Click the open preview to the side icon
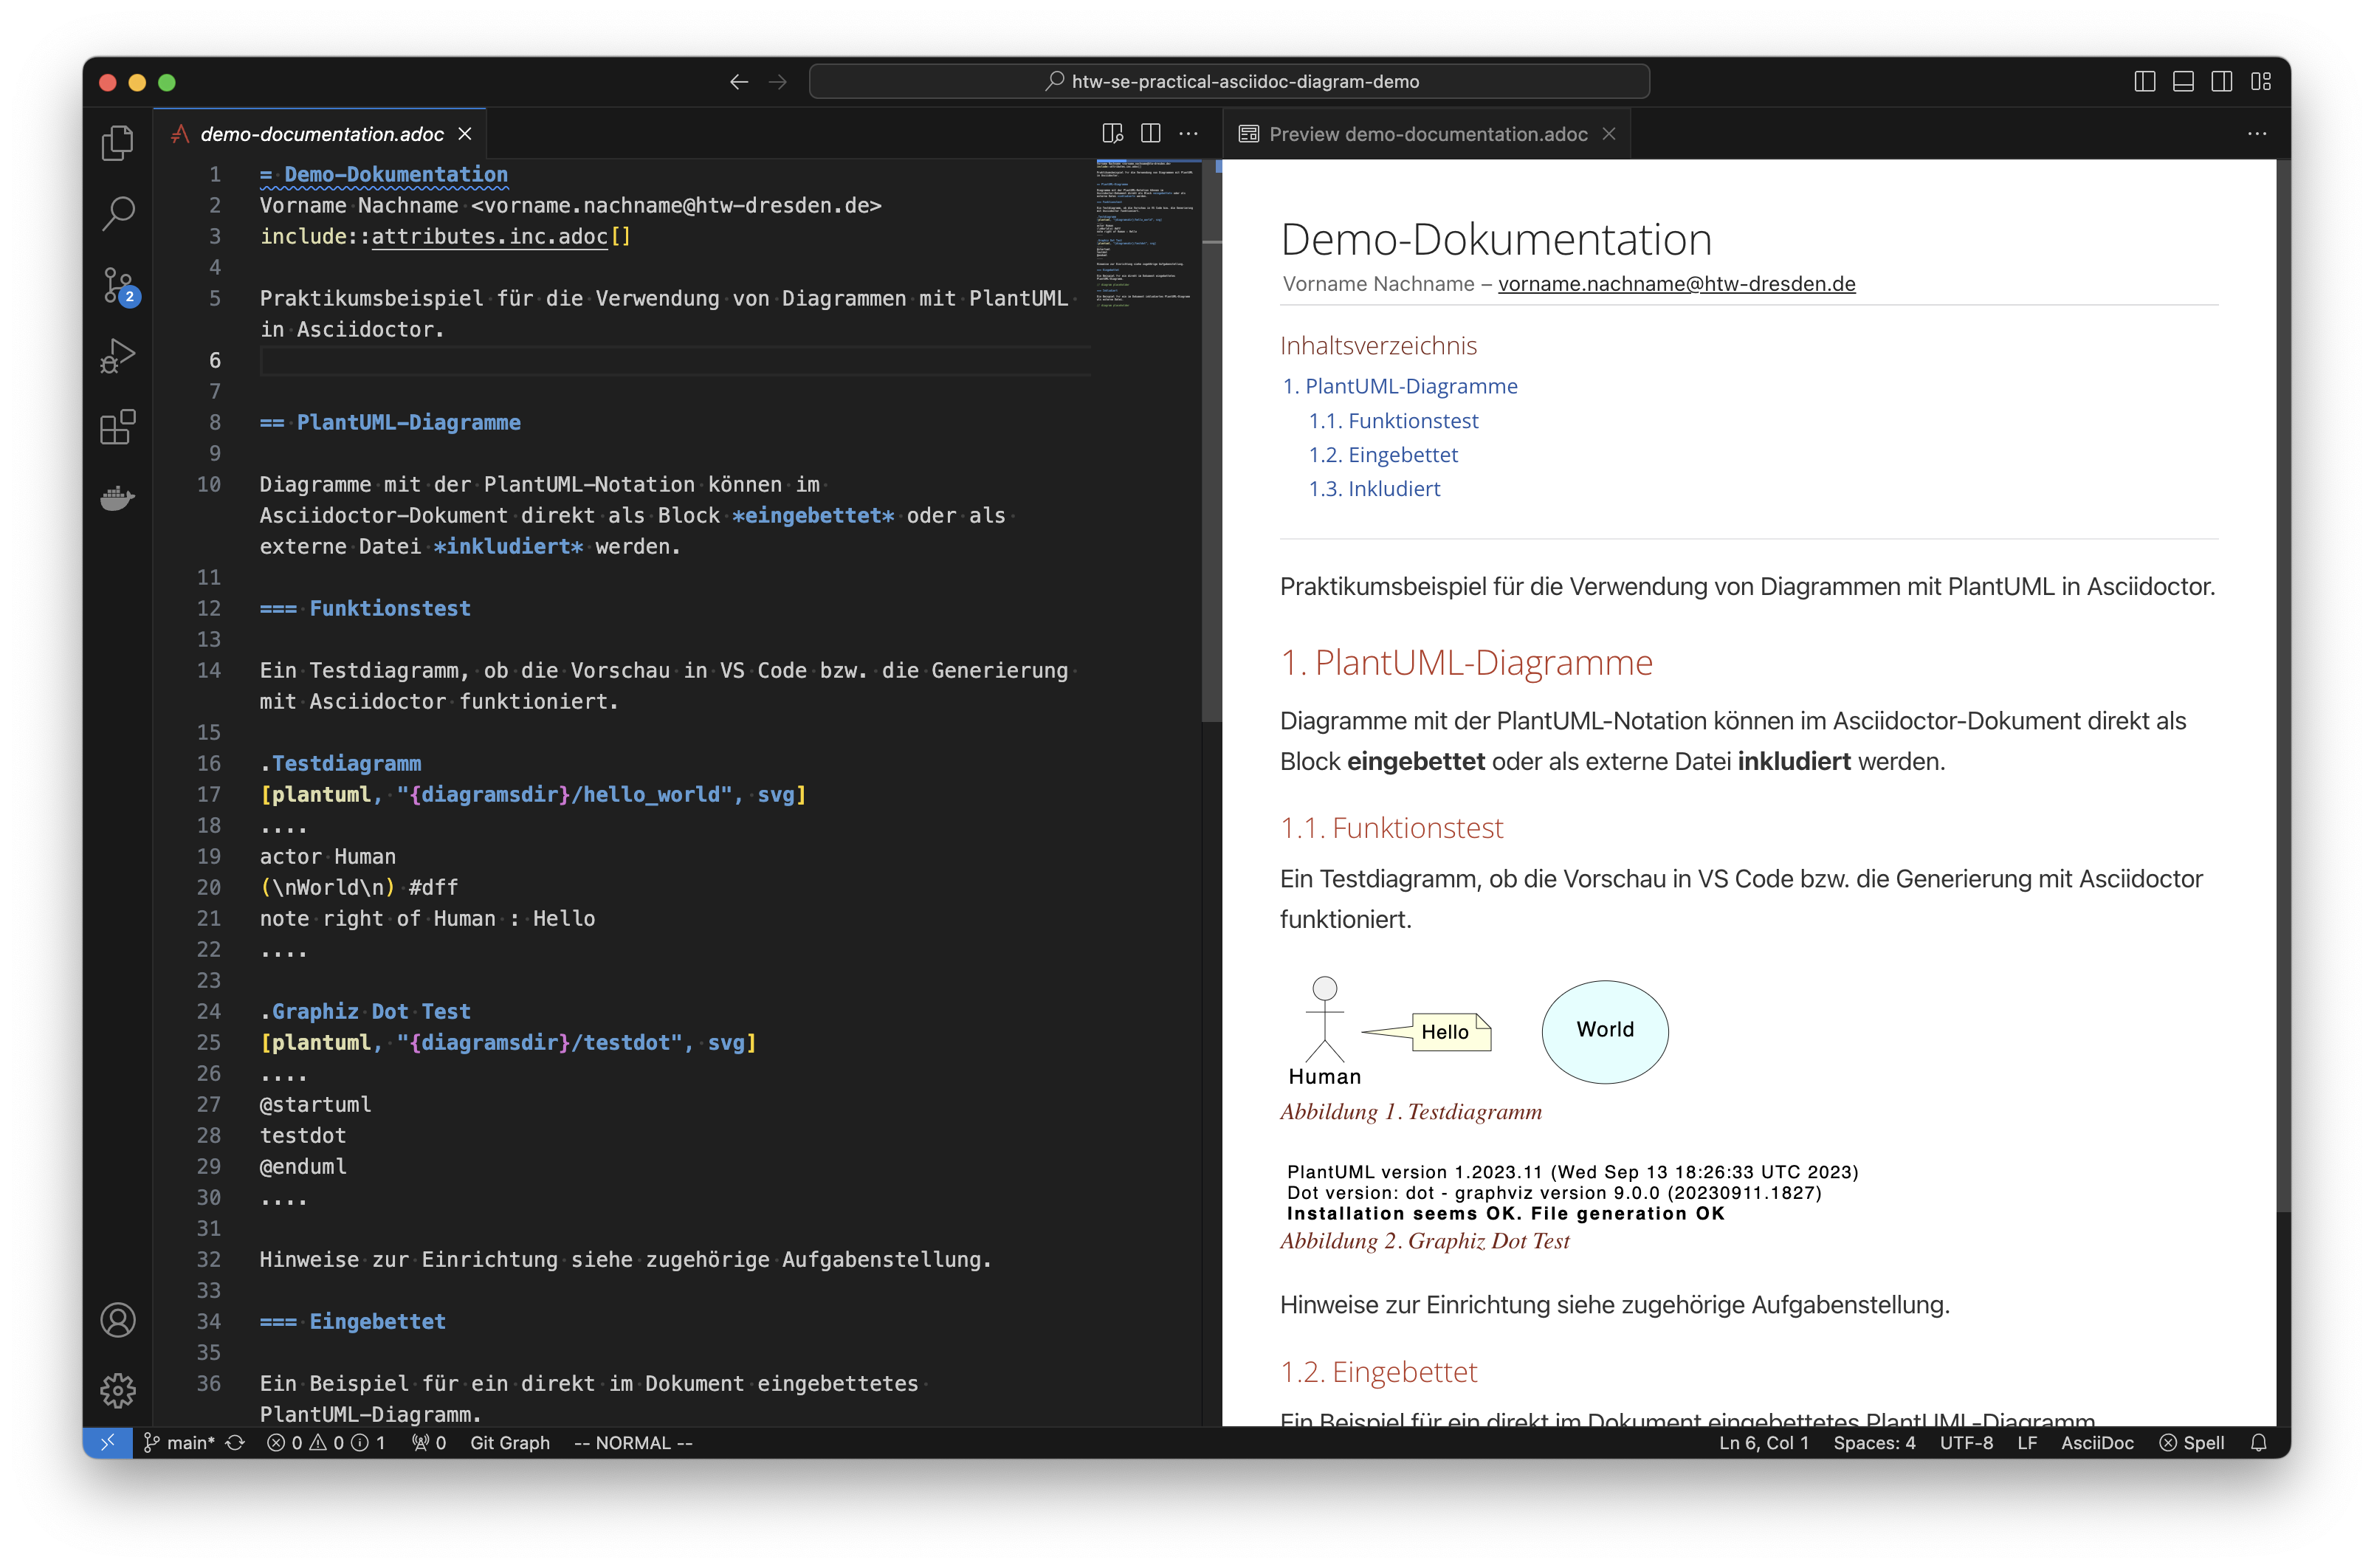This screenshot has height=1568, width=2374. (x=1112, y=133)
